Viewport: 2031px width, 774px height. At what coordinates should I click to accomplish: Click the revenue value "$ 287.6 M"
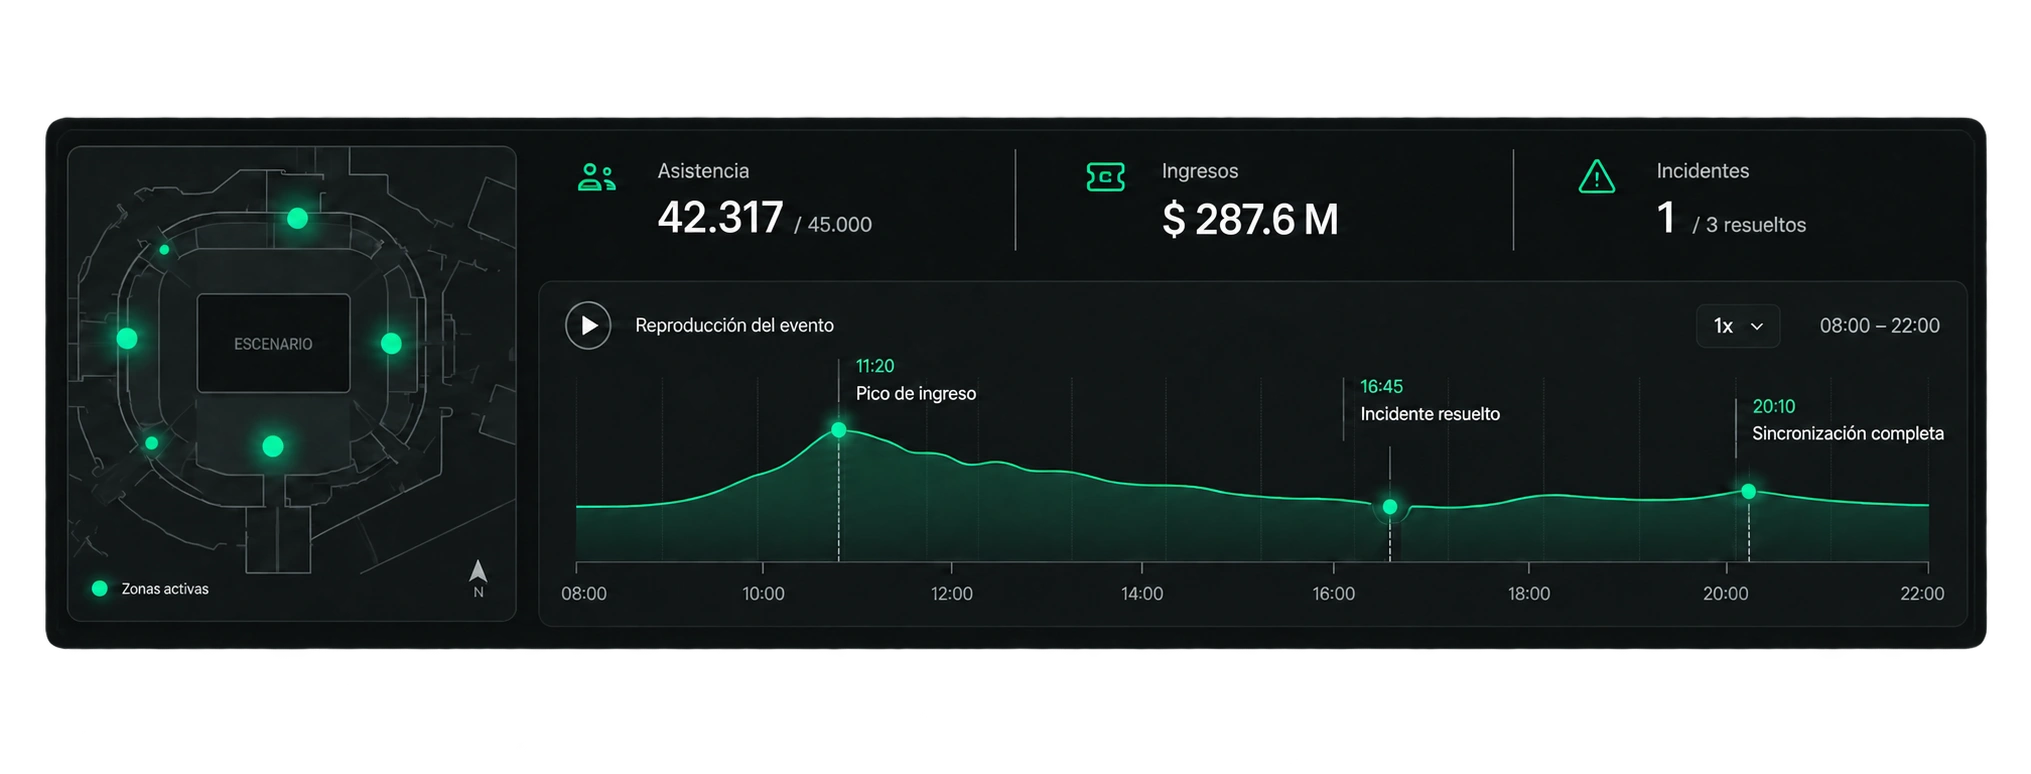coord(1250,219)
